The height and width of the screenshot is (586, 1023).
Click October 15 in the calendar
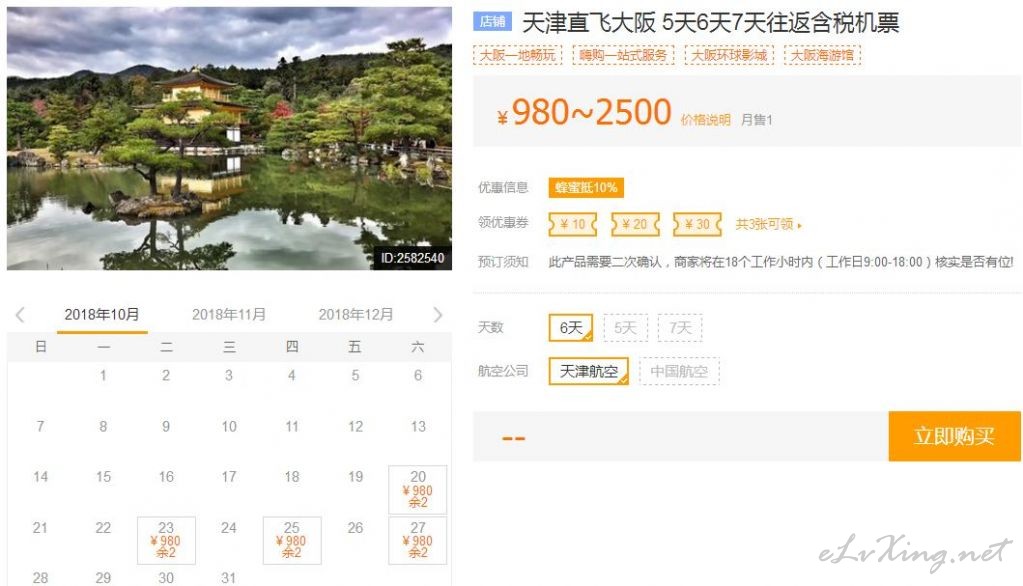[103, 477]
